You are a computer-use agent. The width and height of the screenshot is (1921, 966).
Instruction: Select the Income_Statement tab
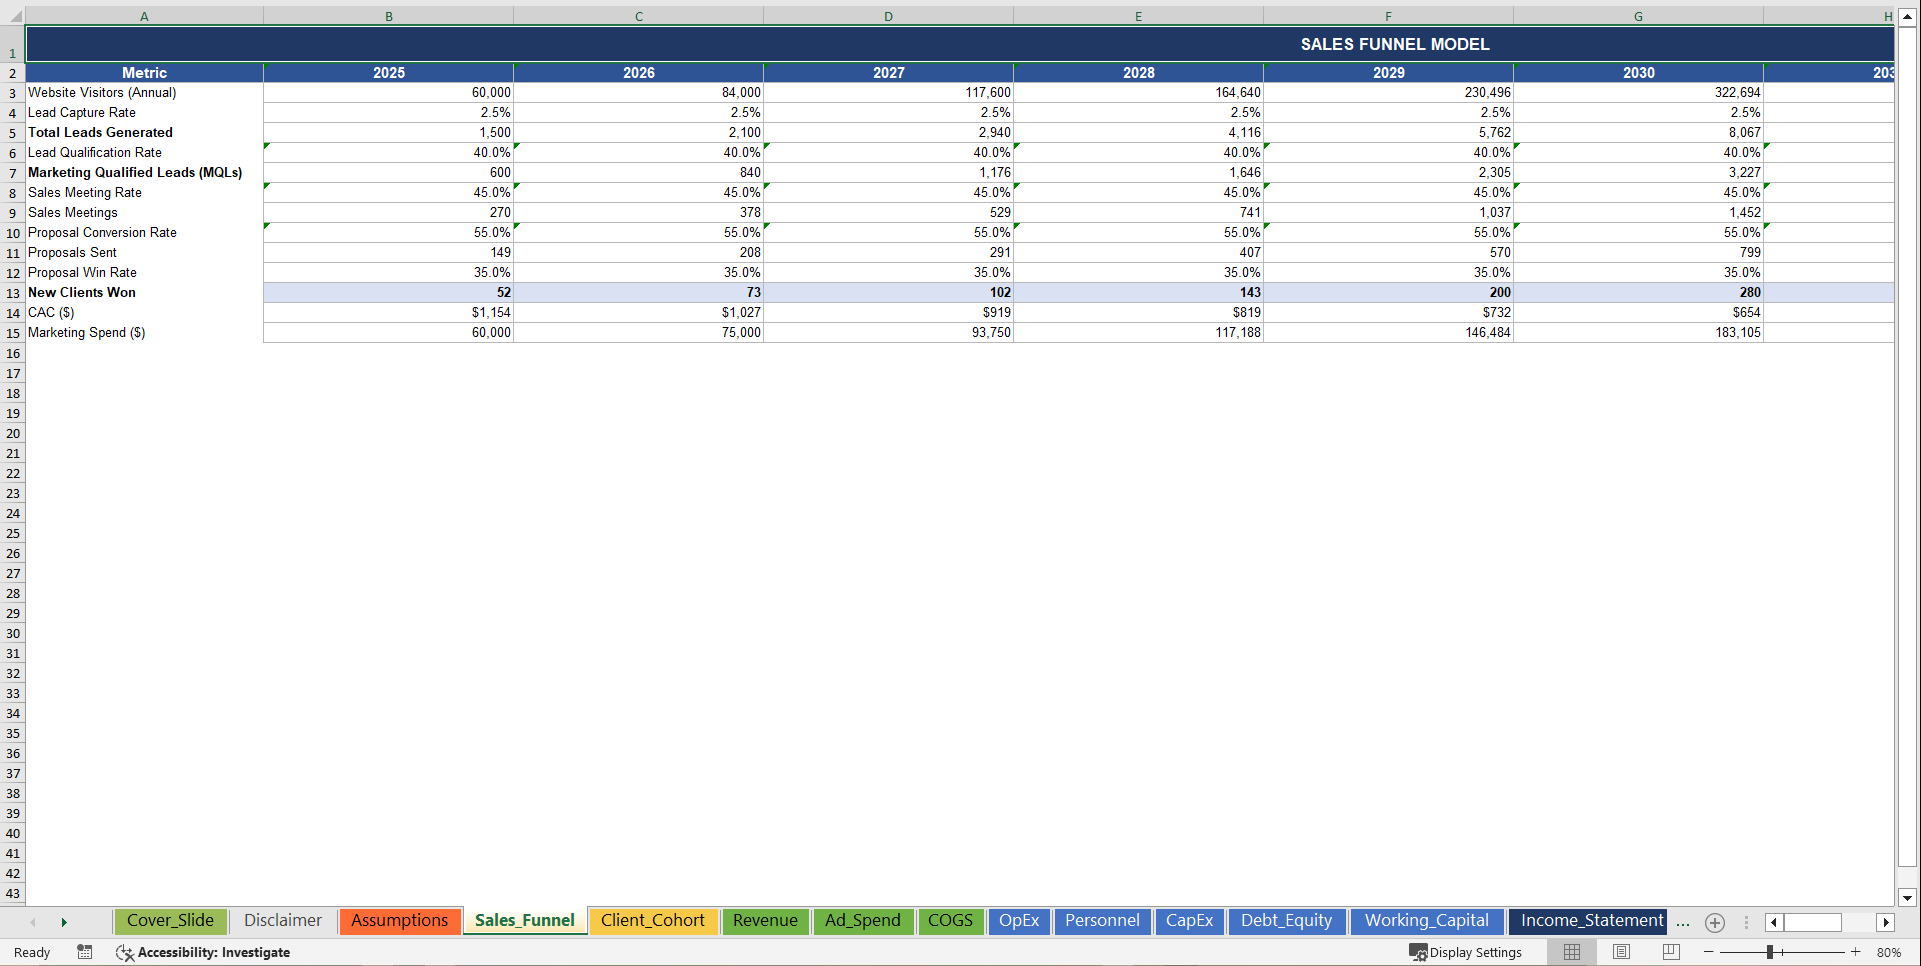(x=1588, y=921)
